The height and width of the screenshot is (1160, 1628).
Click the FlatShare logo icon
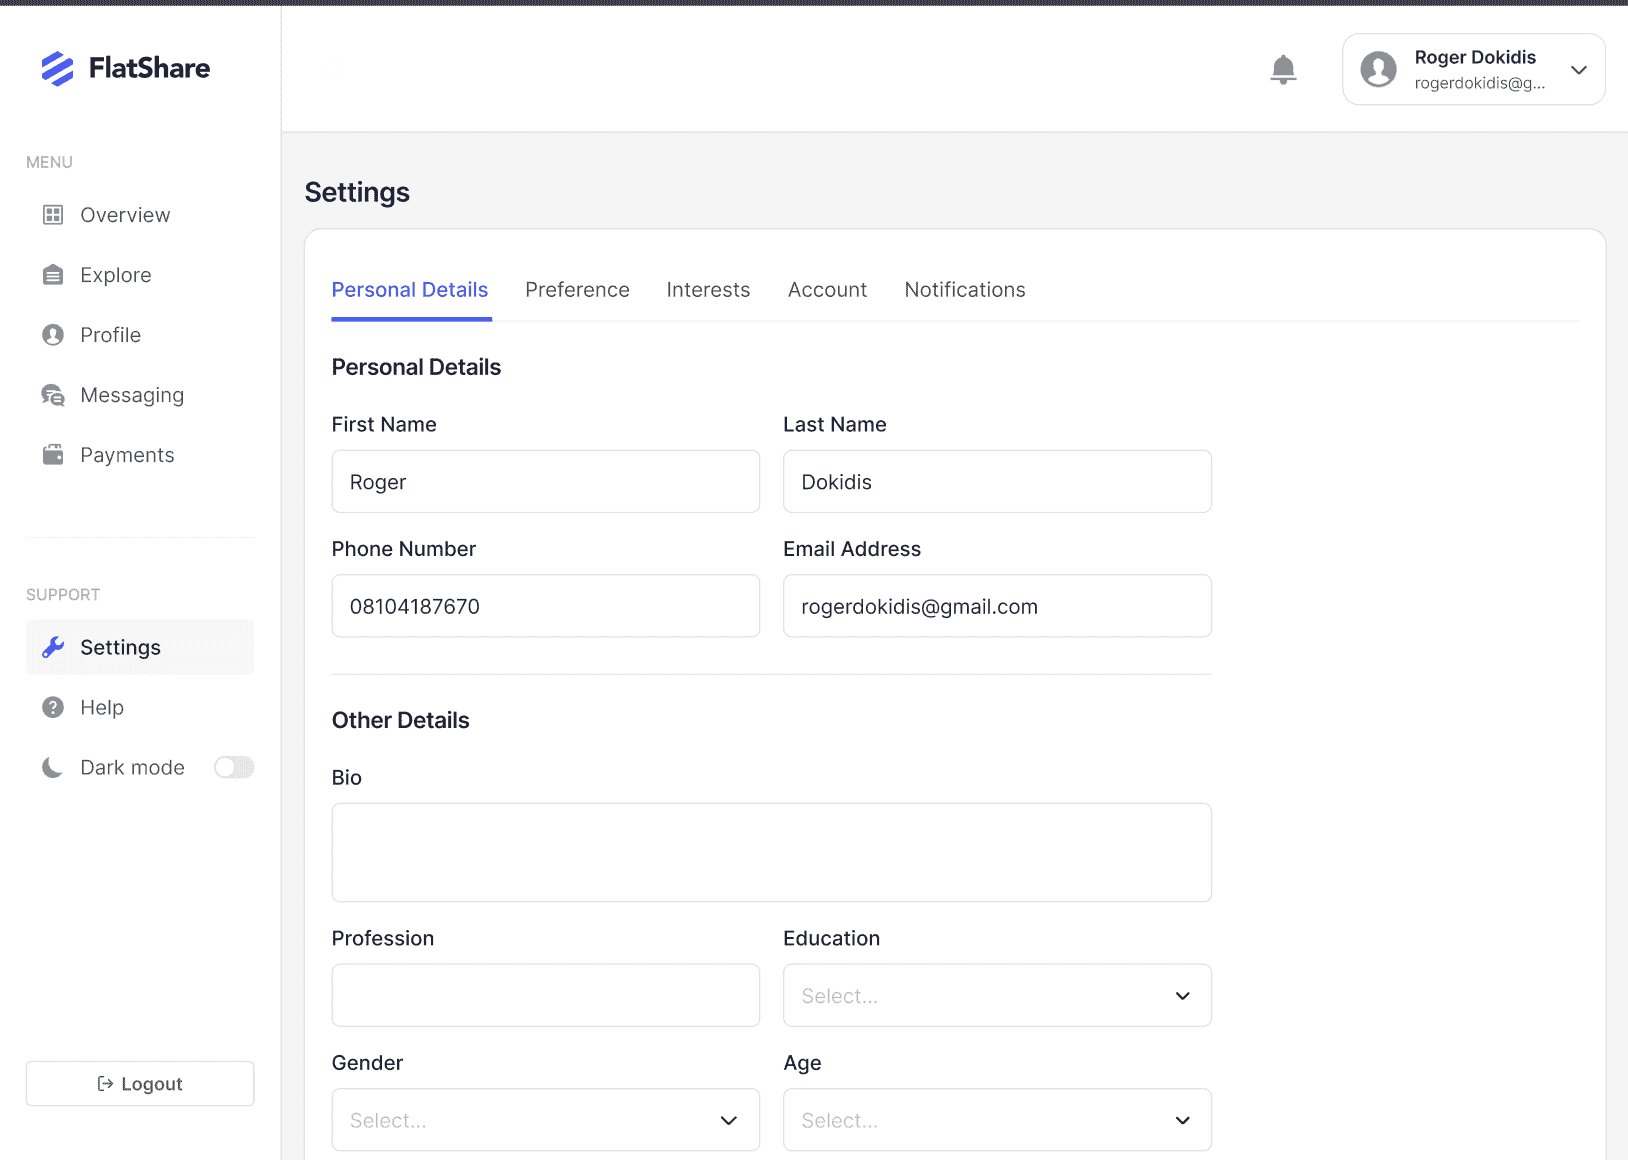point(57,68)
